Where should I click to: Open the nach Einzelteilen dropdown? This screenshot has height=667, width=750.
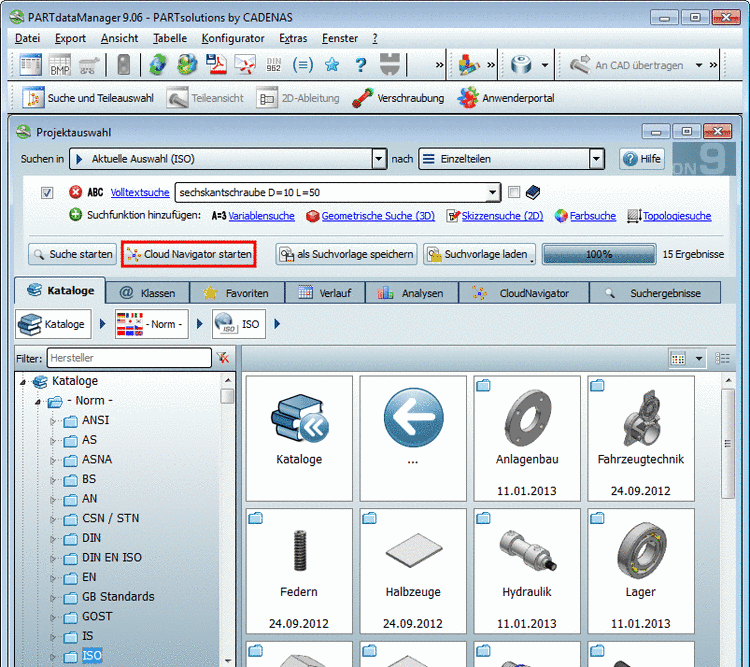[596, 159]
